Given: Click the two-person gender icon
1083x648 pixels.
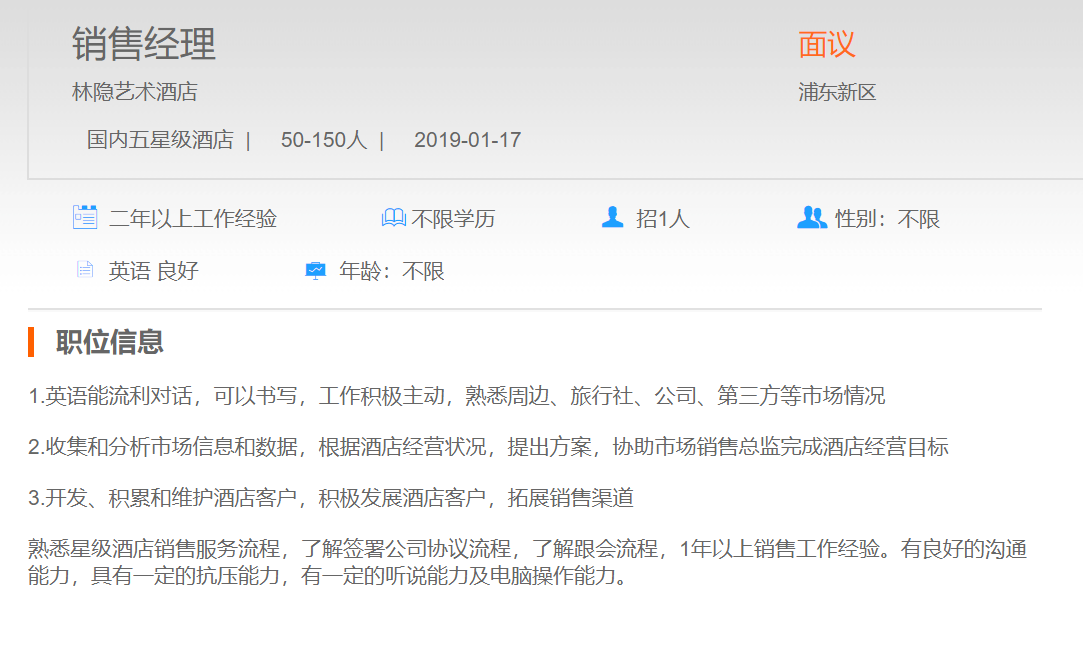Looking at the screenshot, I should (811, 217).
